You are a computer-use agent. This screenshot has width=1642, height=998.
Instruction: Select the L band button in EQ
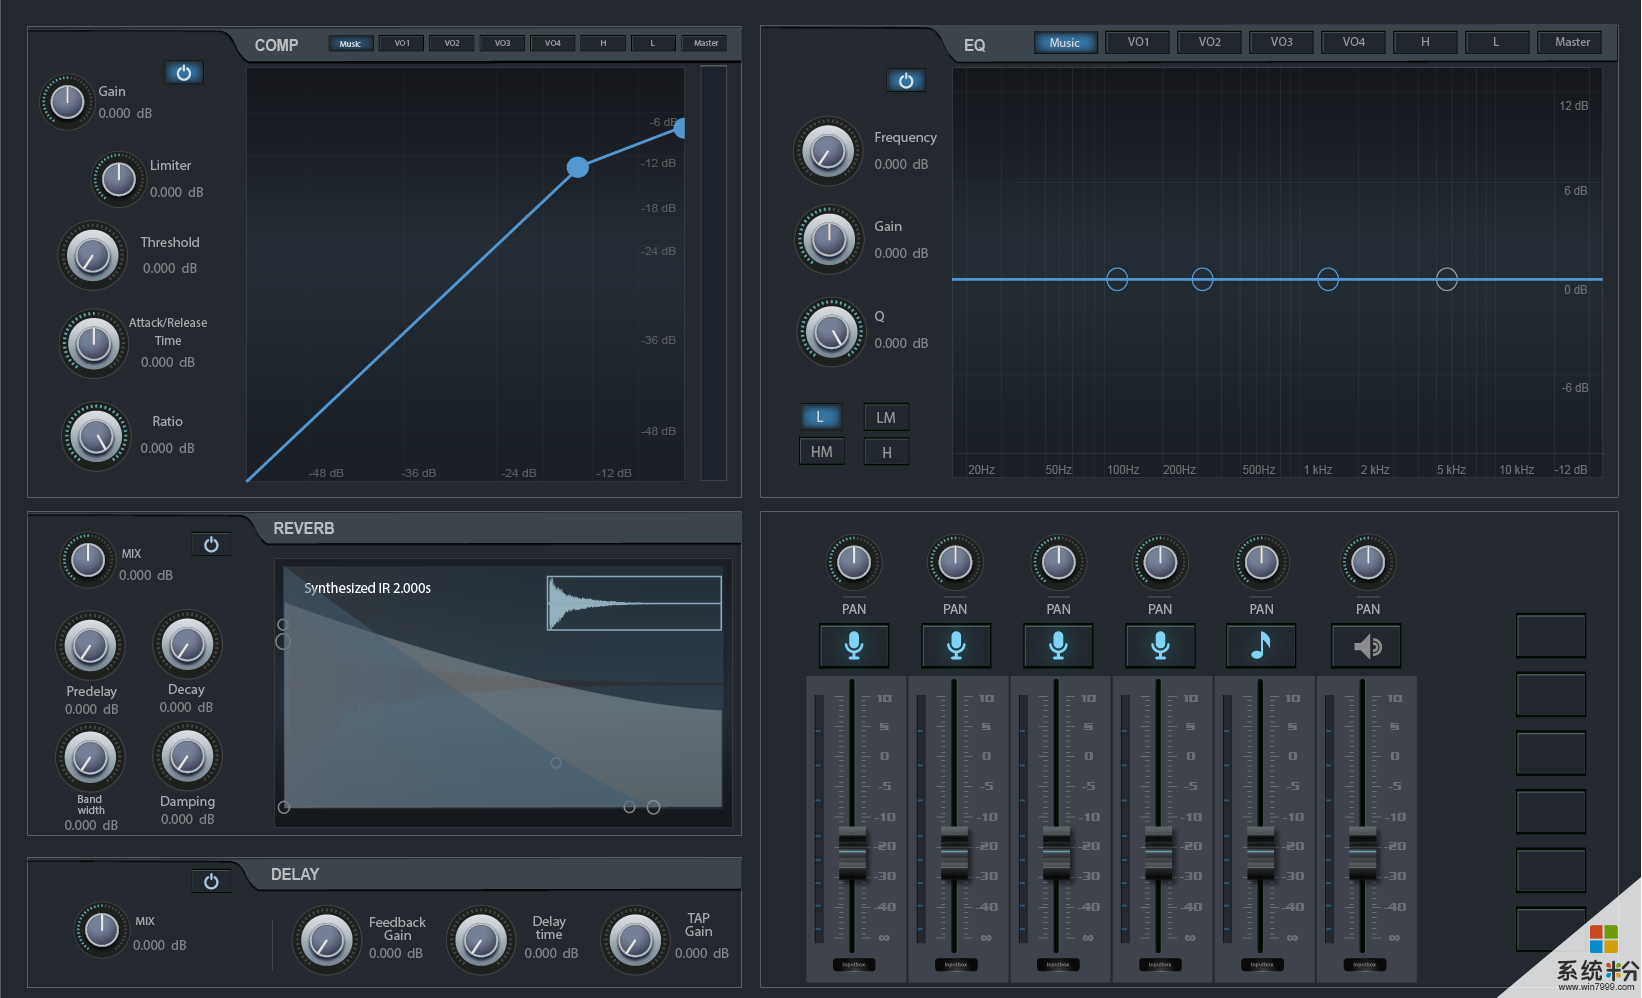[x=820, y=417]
